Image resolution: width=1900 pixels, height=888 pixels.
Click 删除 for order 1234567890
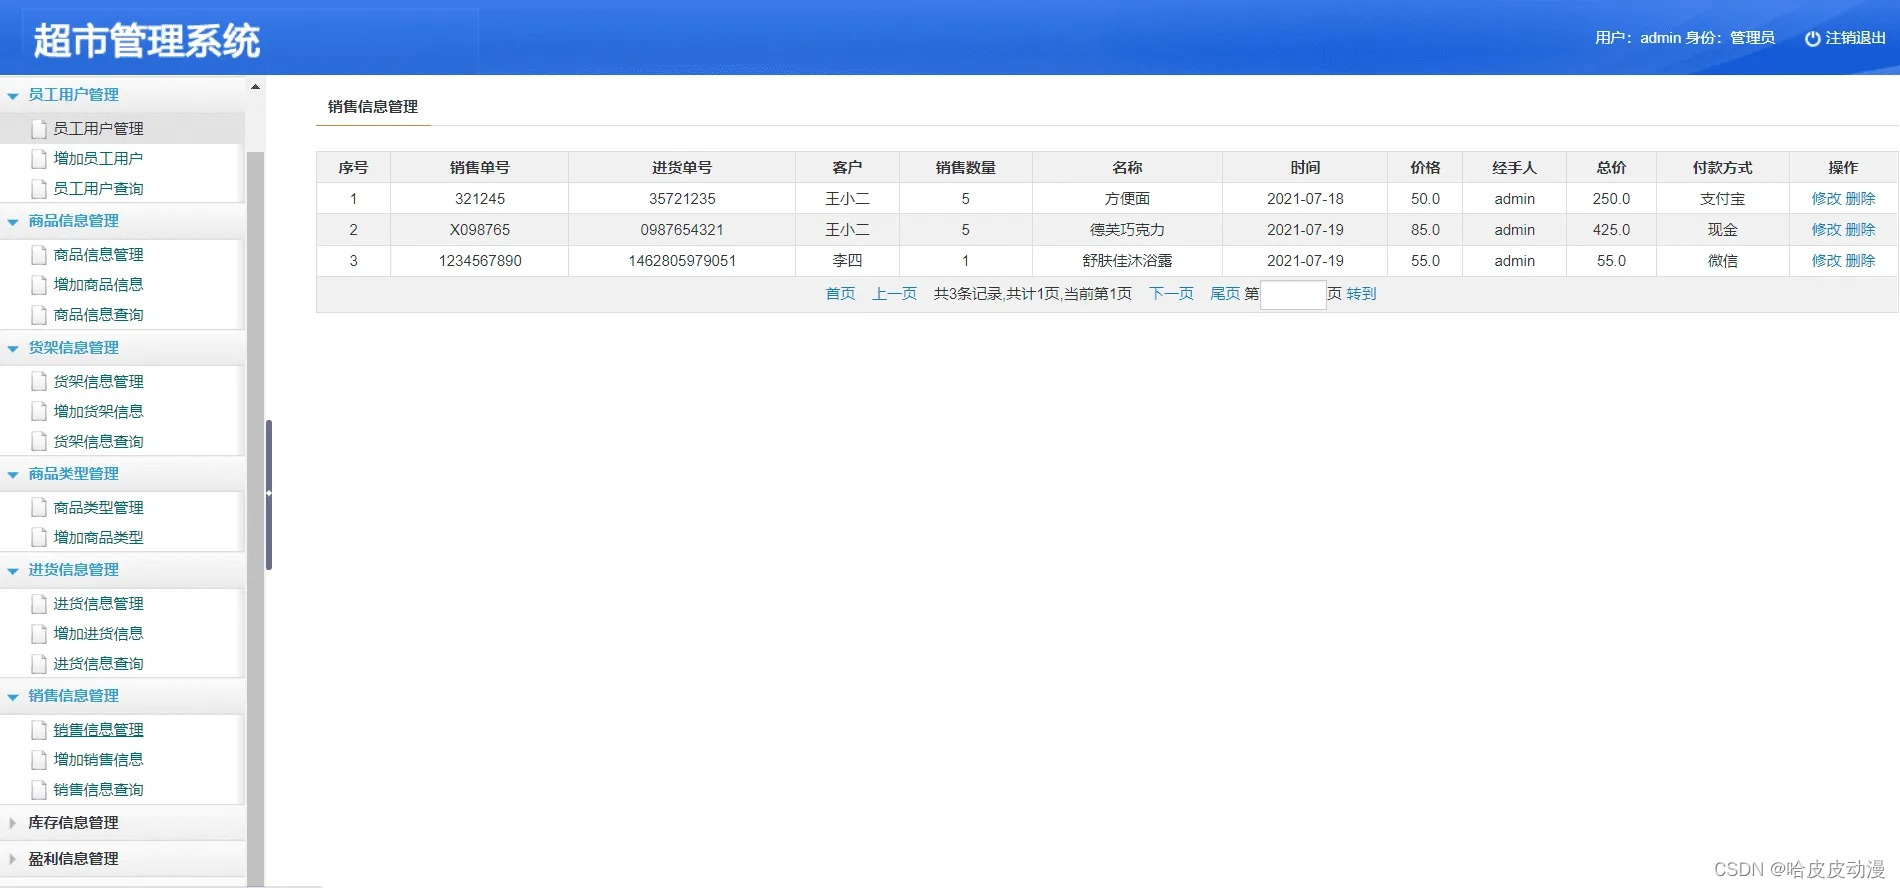point(1860,261)
